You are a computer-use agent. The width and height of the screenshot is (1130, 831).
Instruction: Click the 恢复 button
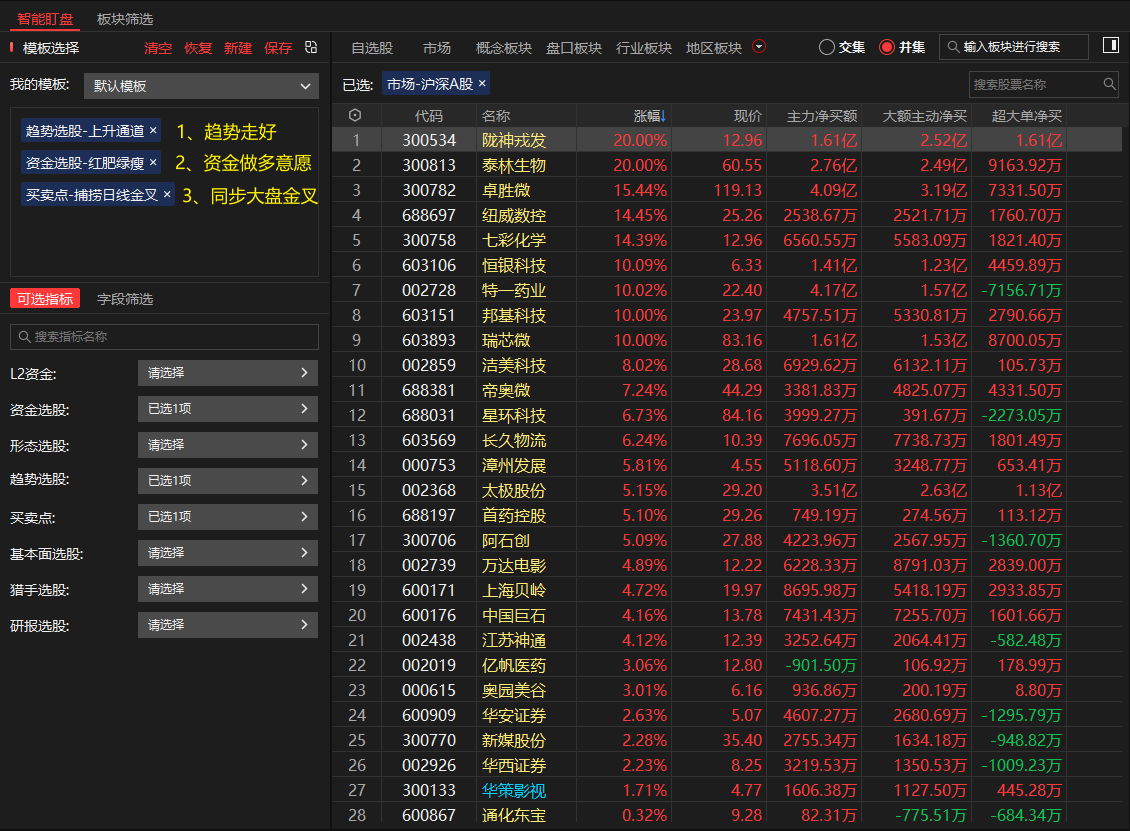[198, 48]
